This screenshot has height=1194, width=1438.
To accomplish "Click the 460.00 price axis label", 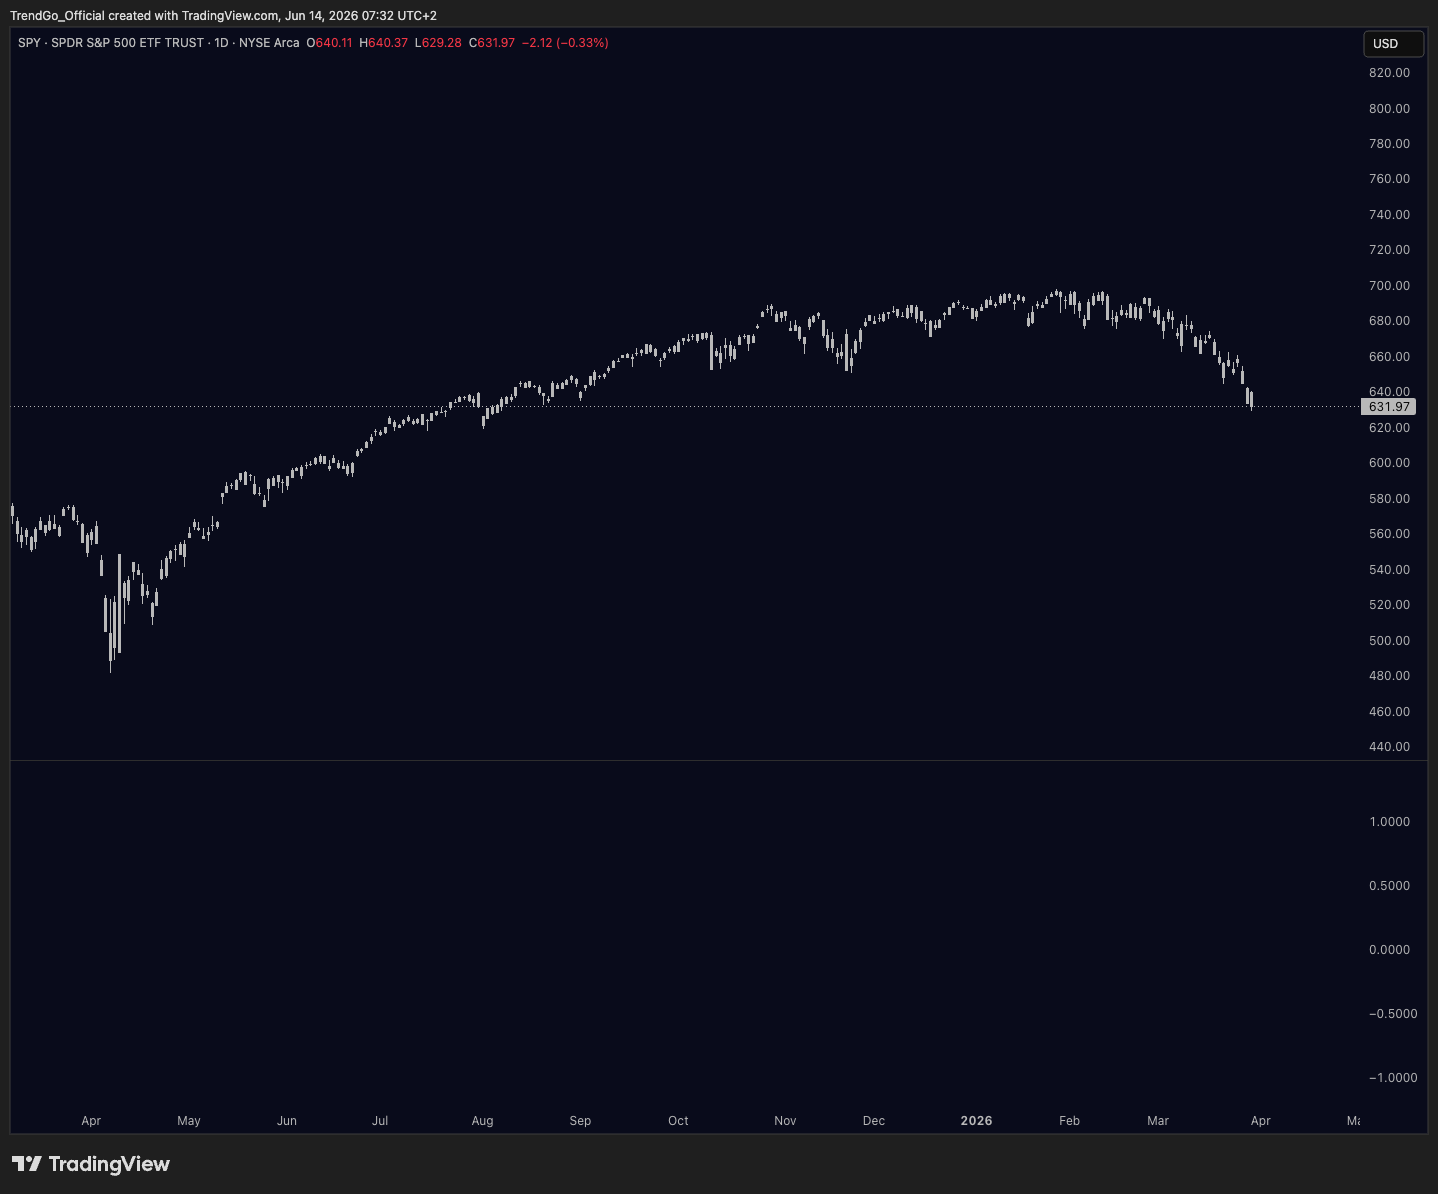I will pyautogui.click(x=1389, y=712).
